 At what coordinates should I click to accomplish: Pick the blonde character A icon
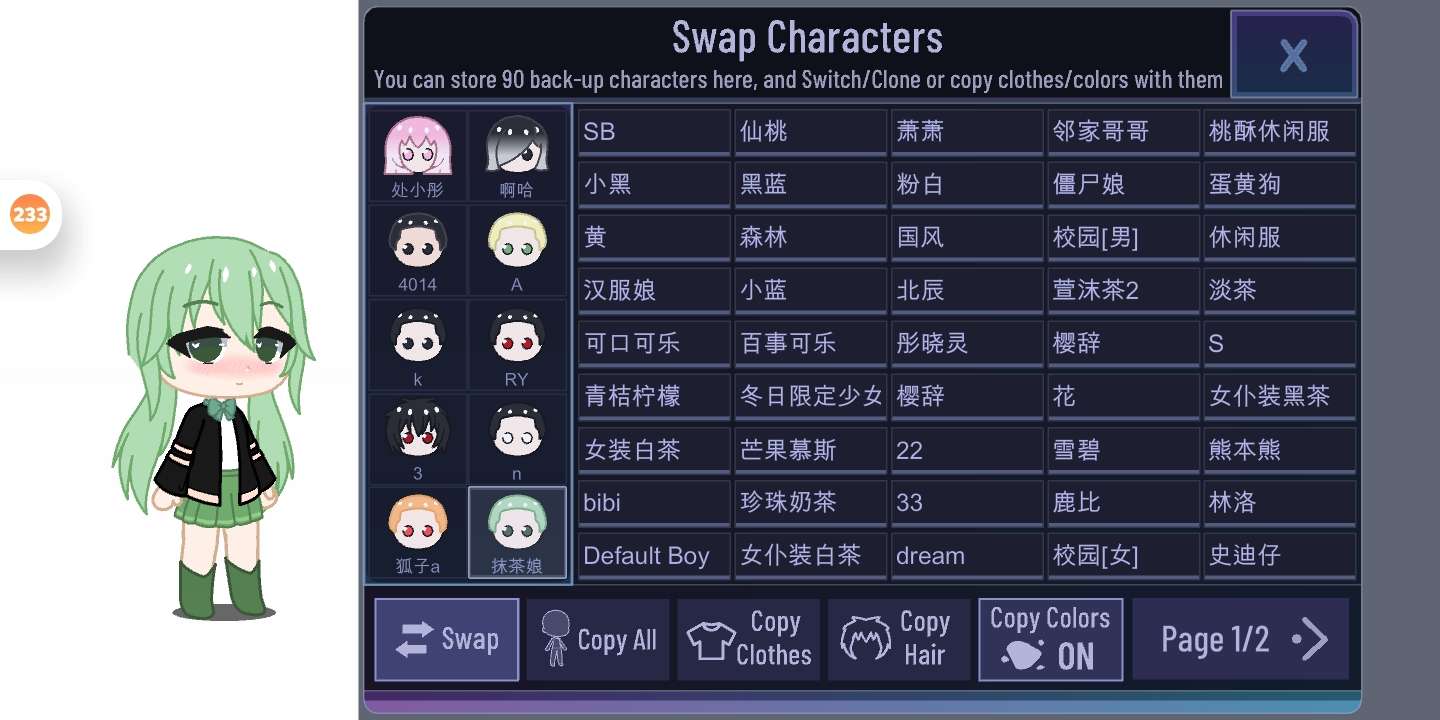(517, 250)
